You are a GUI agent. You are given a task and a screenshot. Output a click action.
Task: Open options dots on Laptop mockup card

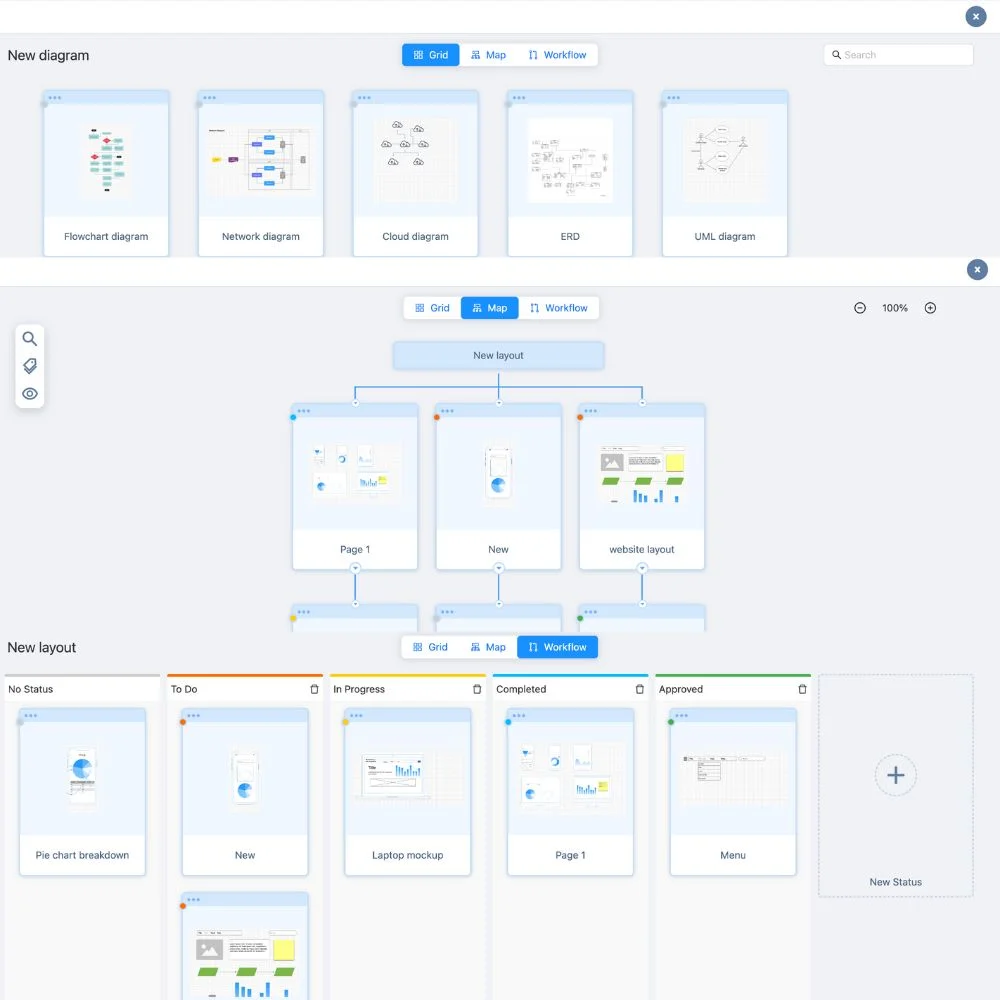pyautogui.click(x=356, y=715)
